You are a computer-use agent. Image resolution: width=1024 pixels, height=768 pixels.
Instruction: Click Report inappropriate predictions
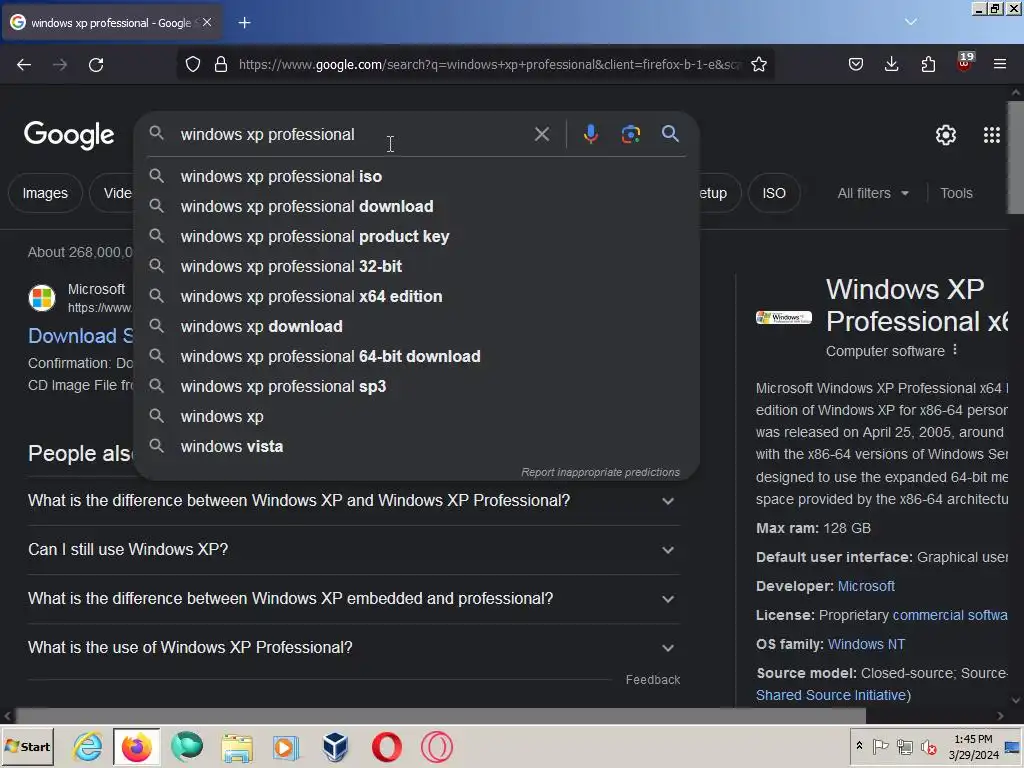(x=600, y=472)
